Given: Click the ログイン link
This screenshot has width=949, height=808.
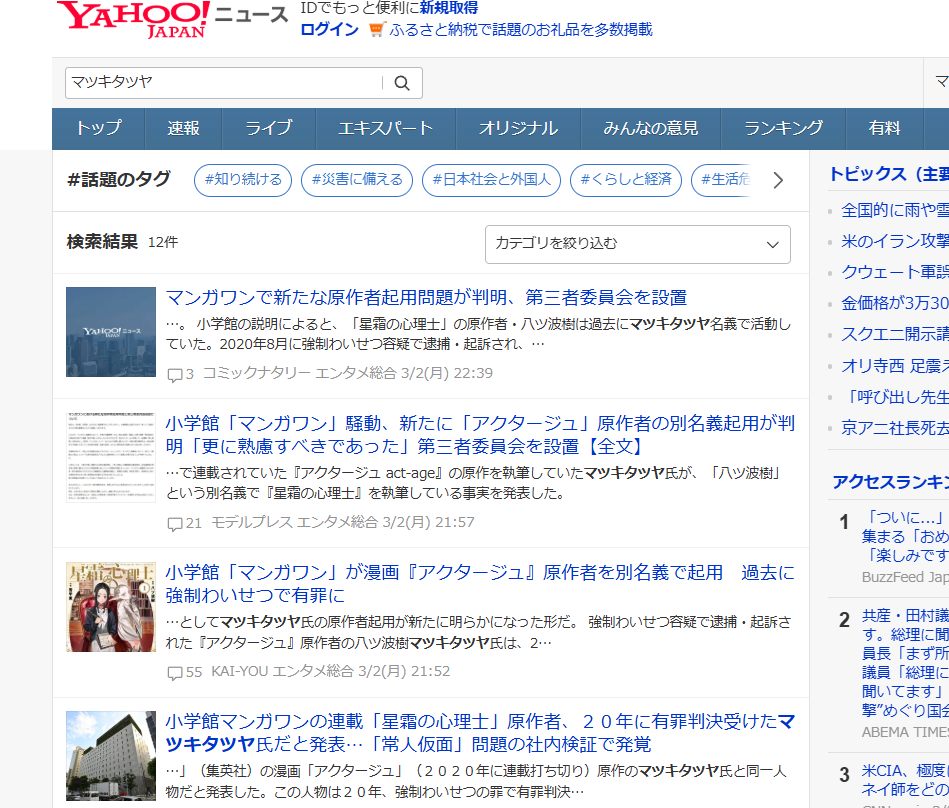Looking at the screenshot, I should (329, 29).
